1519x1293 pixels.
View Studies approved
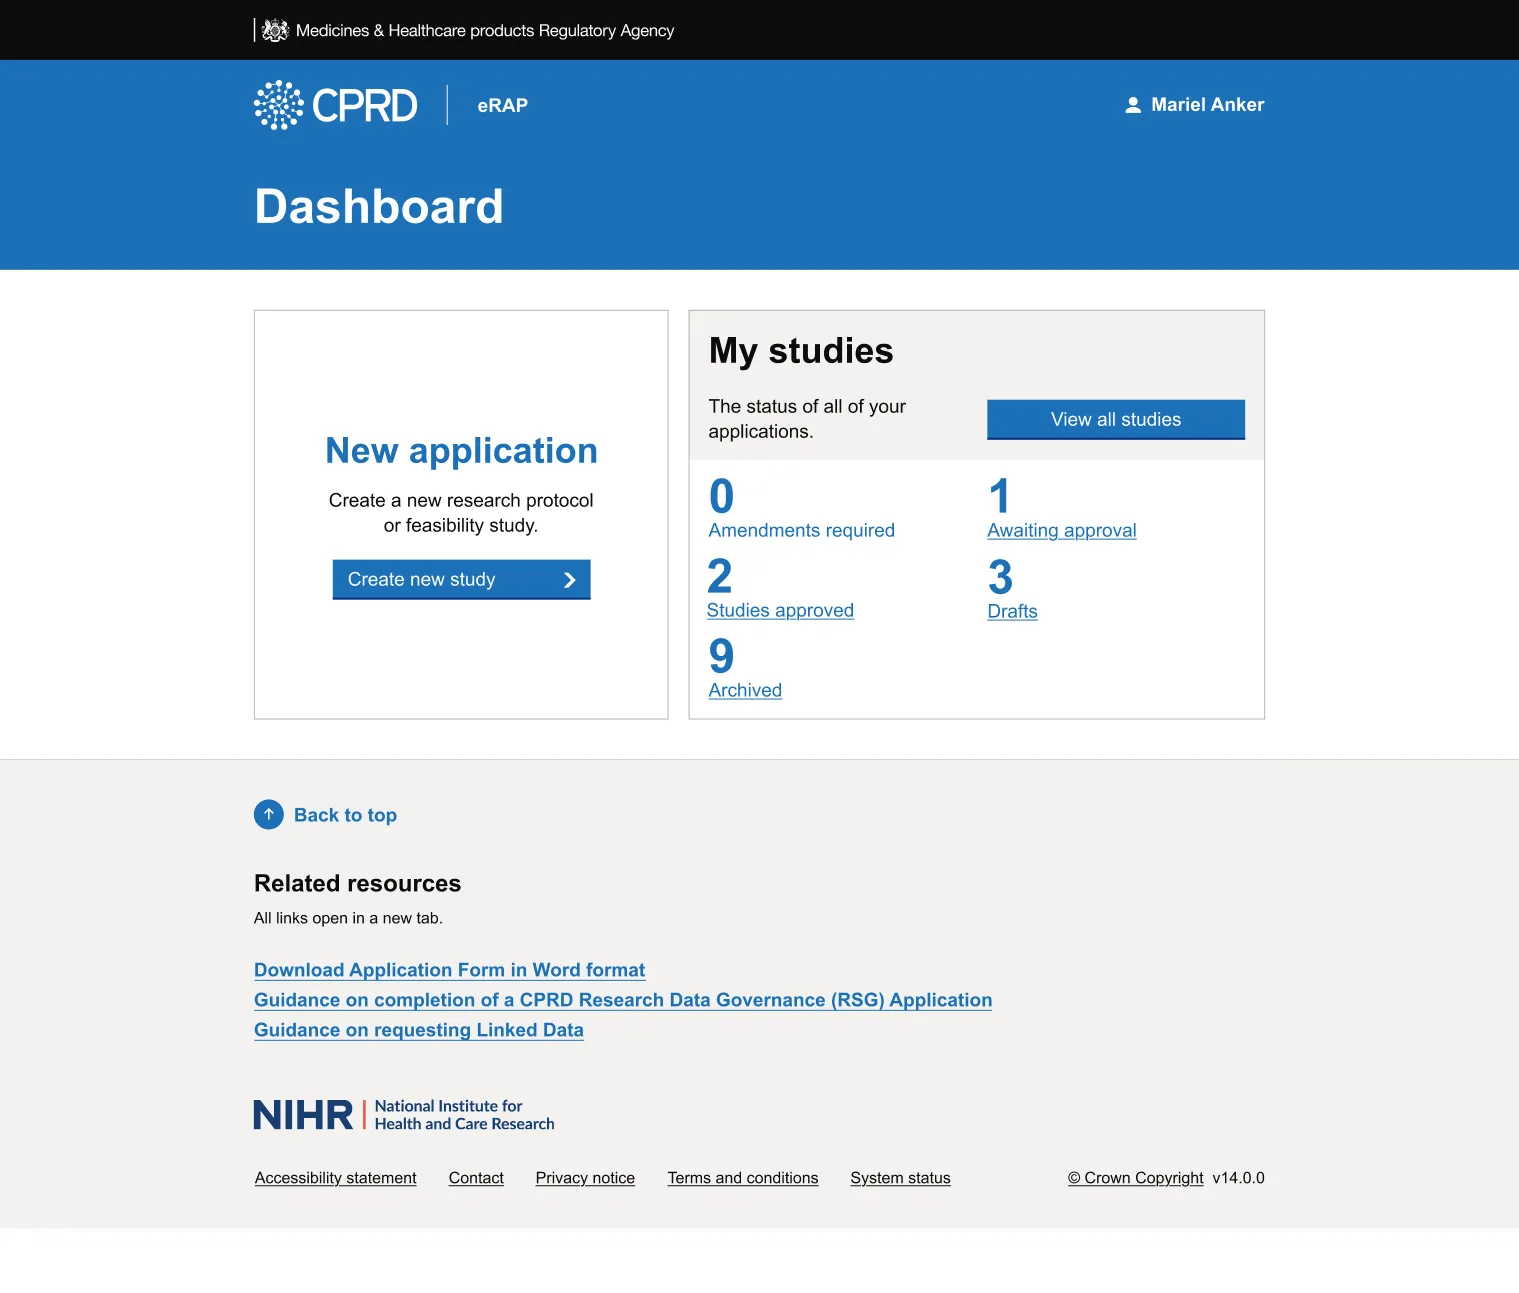780,610
